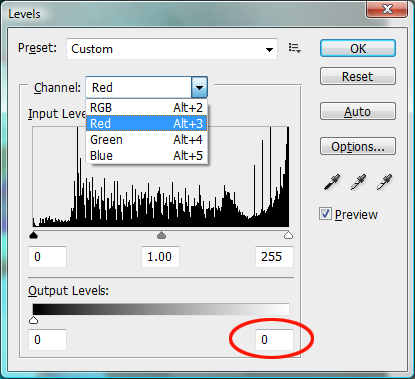
Task: Choose Green from the channel list
Action: [x=147, y=140]
